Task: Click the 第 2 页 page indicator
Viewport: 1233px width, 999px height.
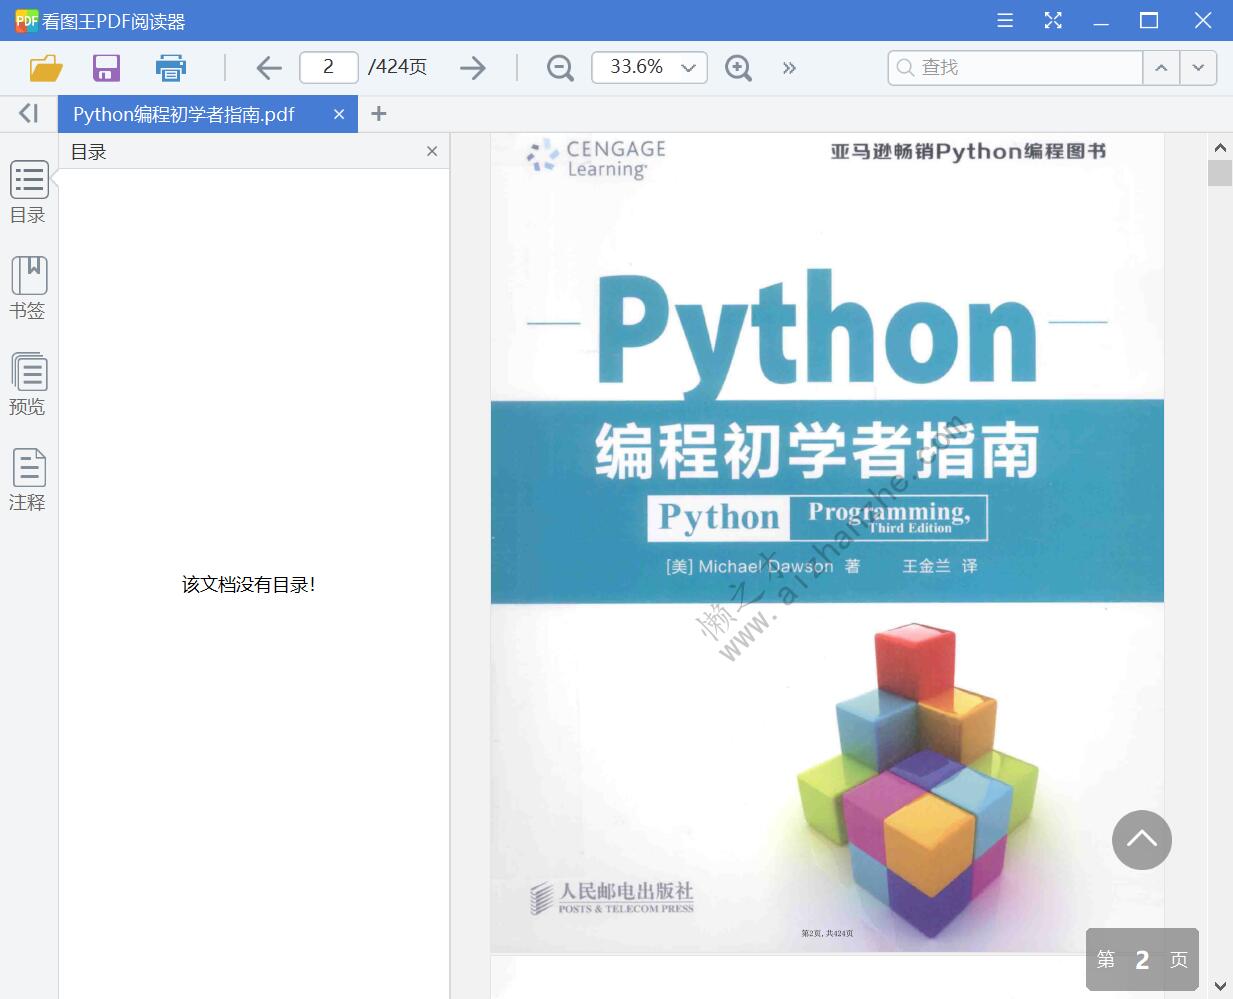Action: [1142, 959]
